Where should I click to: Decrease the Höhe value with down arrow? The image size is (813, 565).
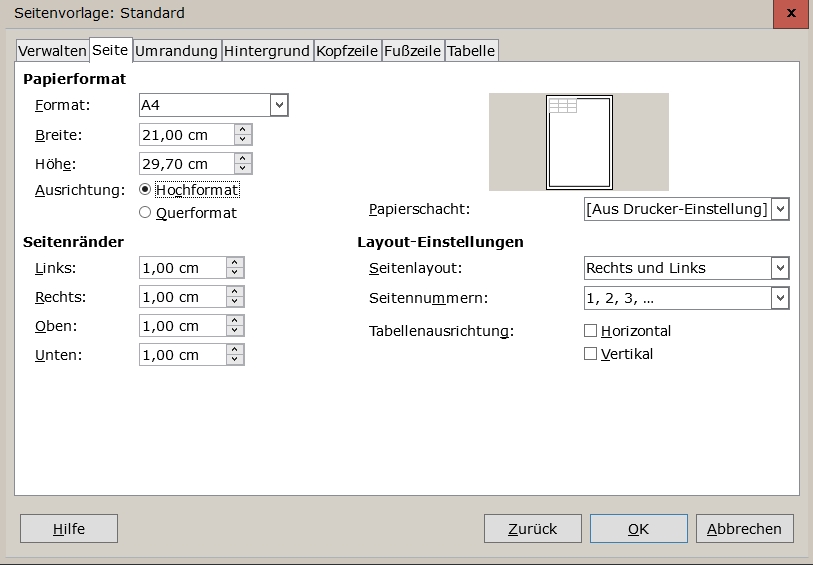(x=243, y=169)
